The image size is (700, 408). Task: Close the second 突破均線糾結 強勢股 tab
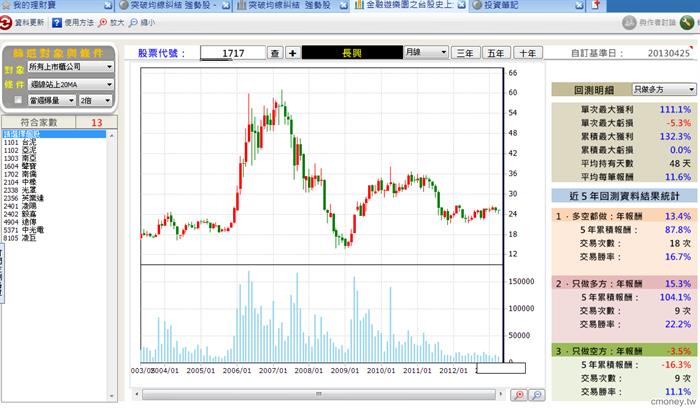click(x=343, y=5)
